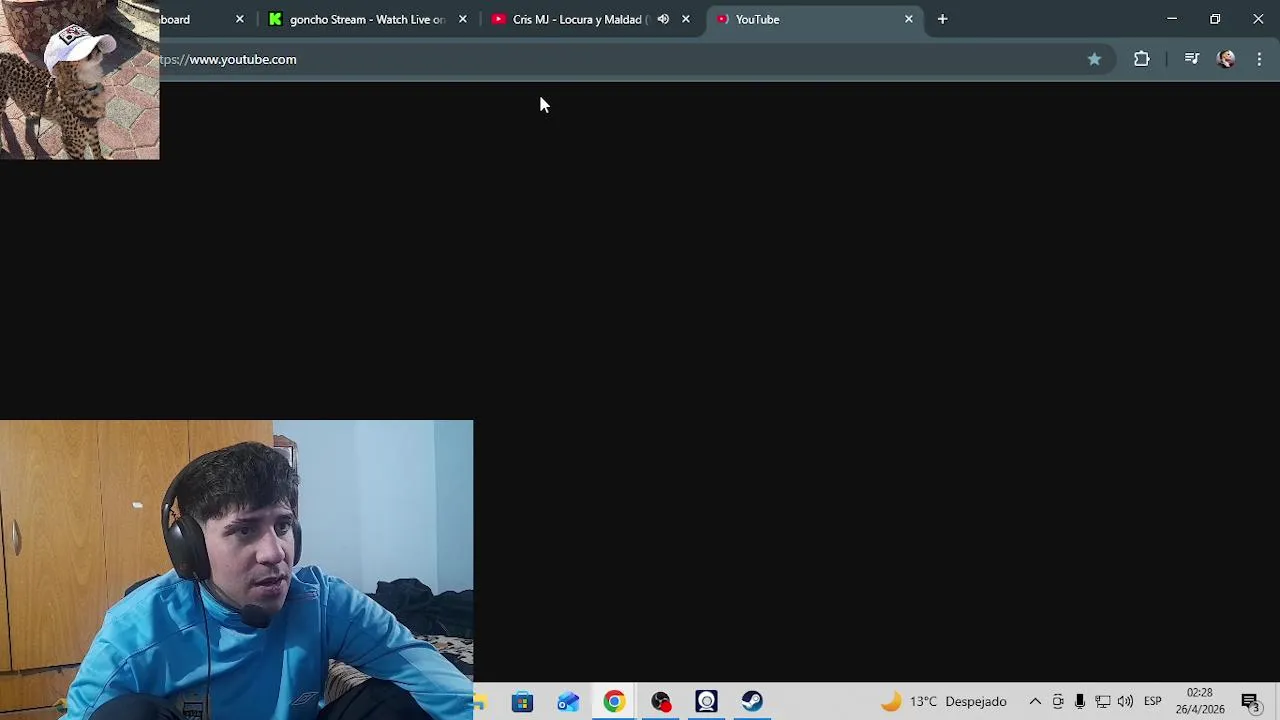
Task: Open a new browser tab
Action: [x=942, y=19]
